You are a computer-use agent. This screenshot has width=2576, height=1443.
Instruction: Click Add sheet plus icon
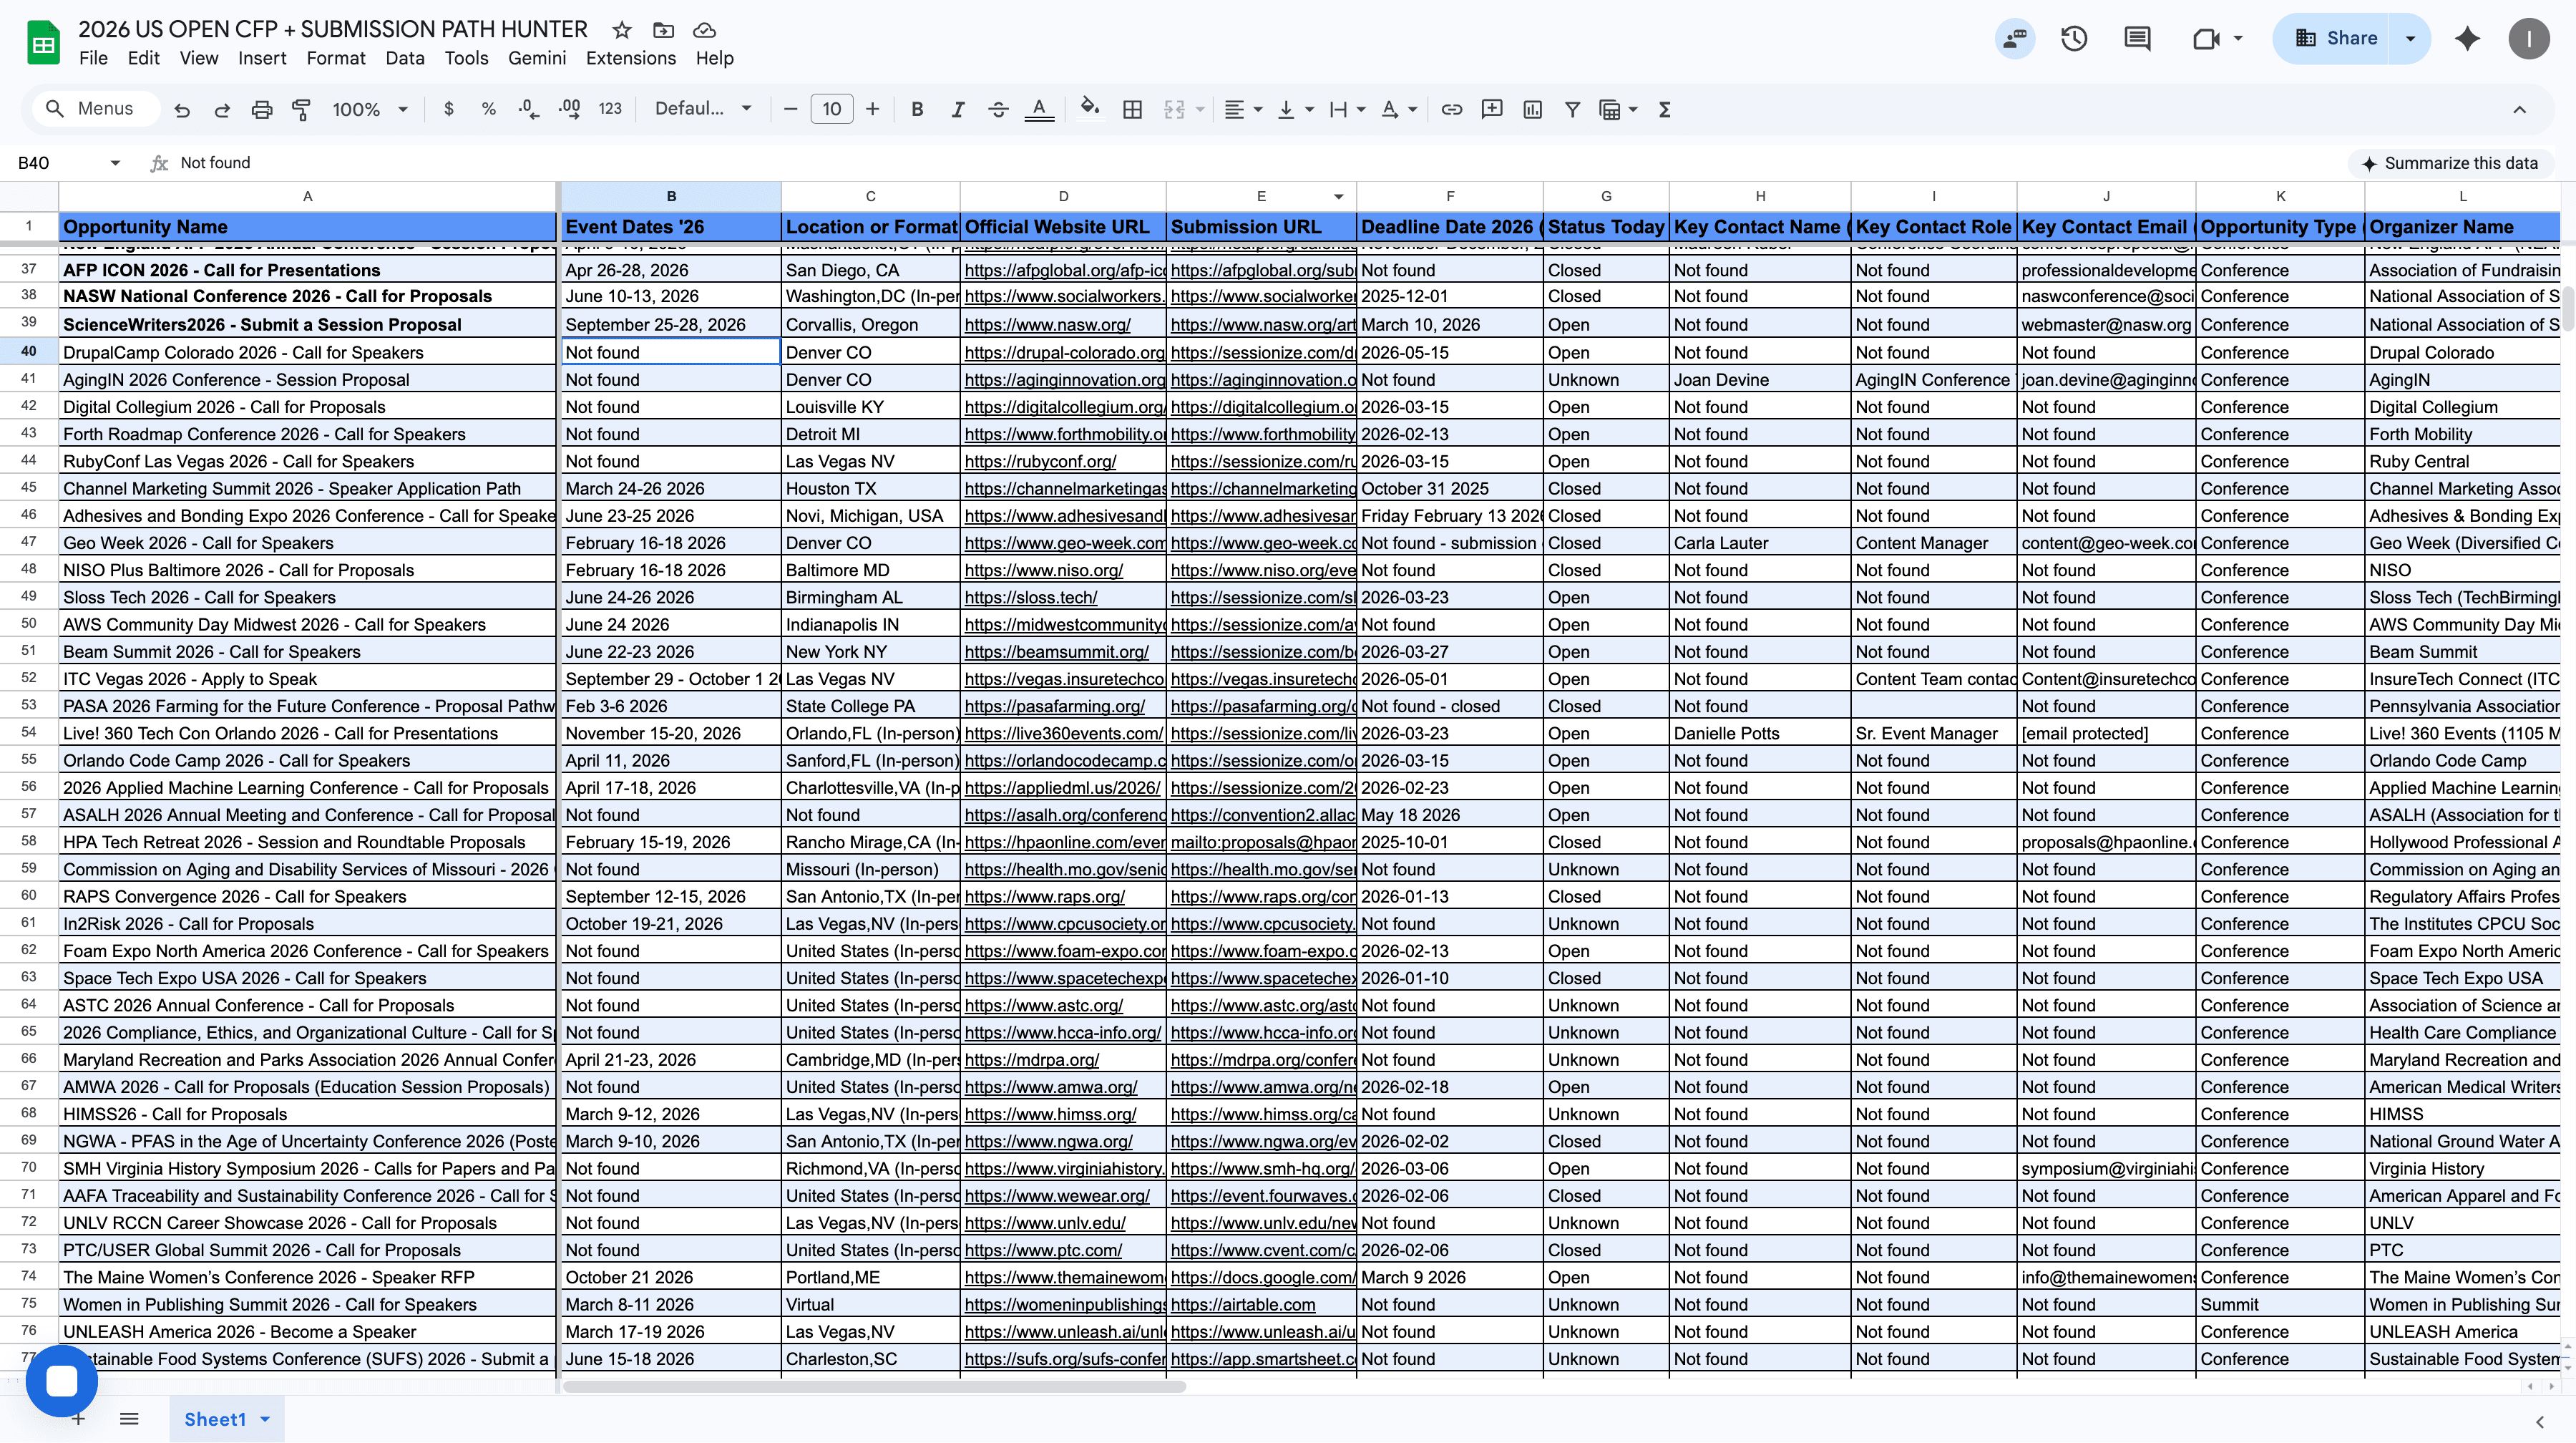[78, 1419]
